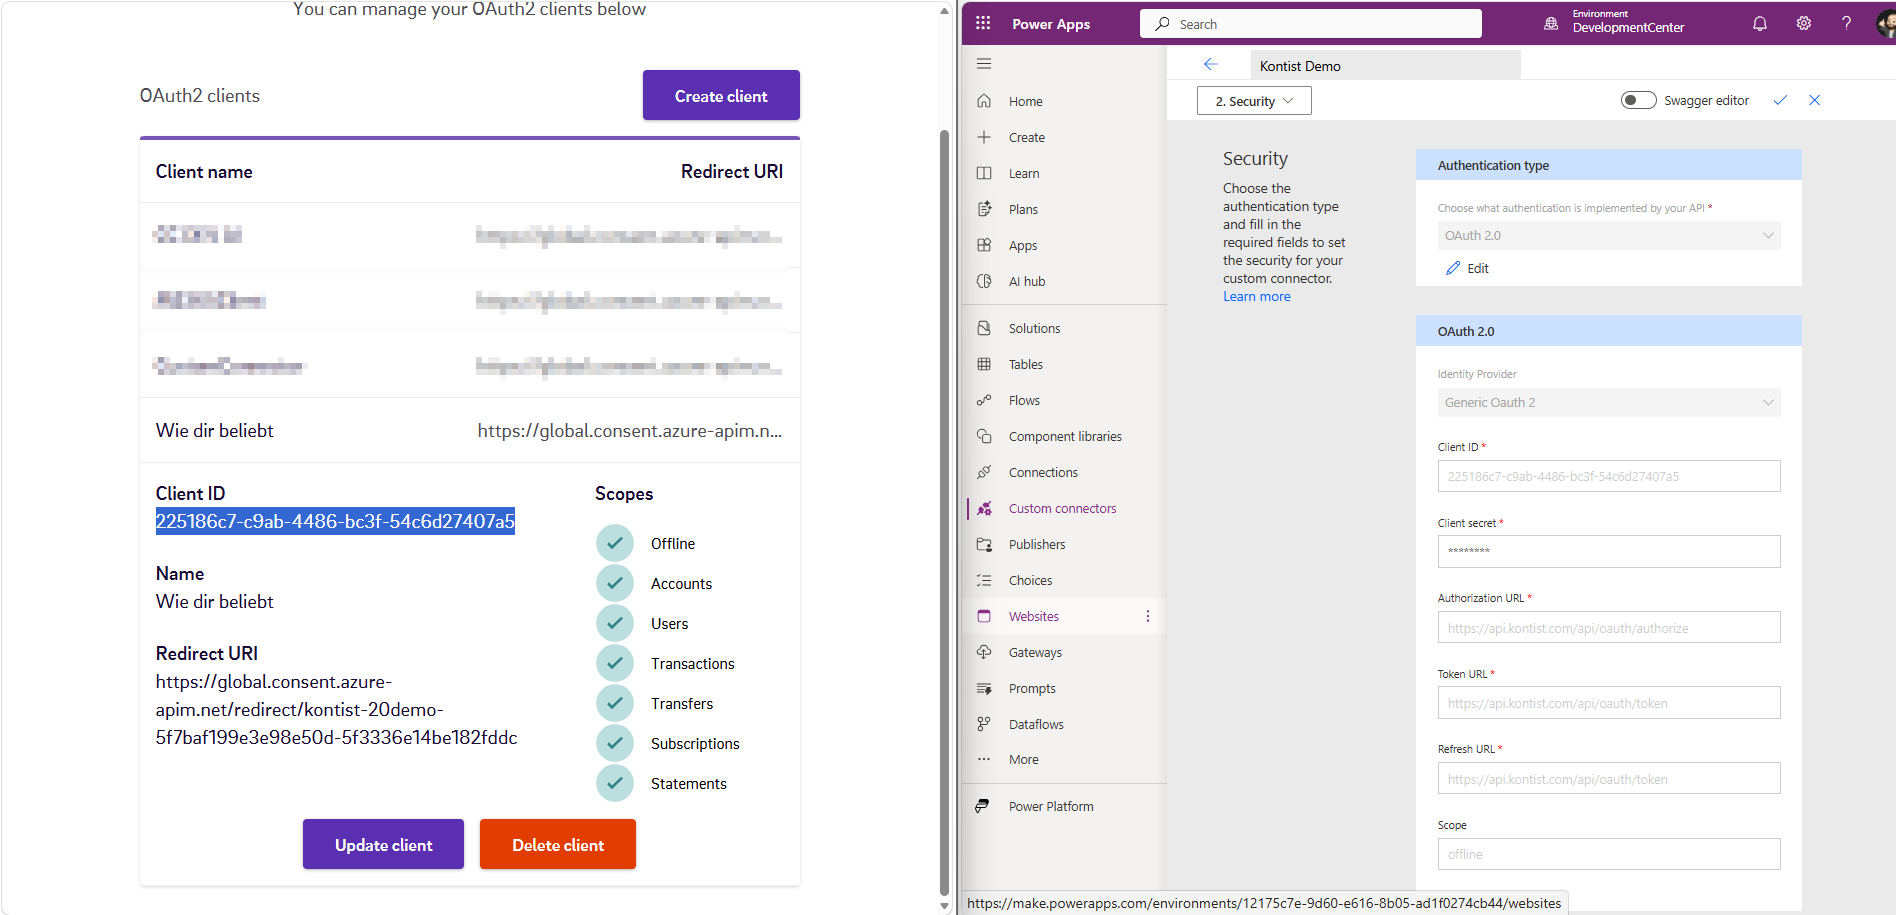Collapse the left navigation hamburger menu
Image resolution: width=1896 pixels, height=915 pixels.
[984, 64]
